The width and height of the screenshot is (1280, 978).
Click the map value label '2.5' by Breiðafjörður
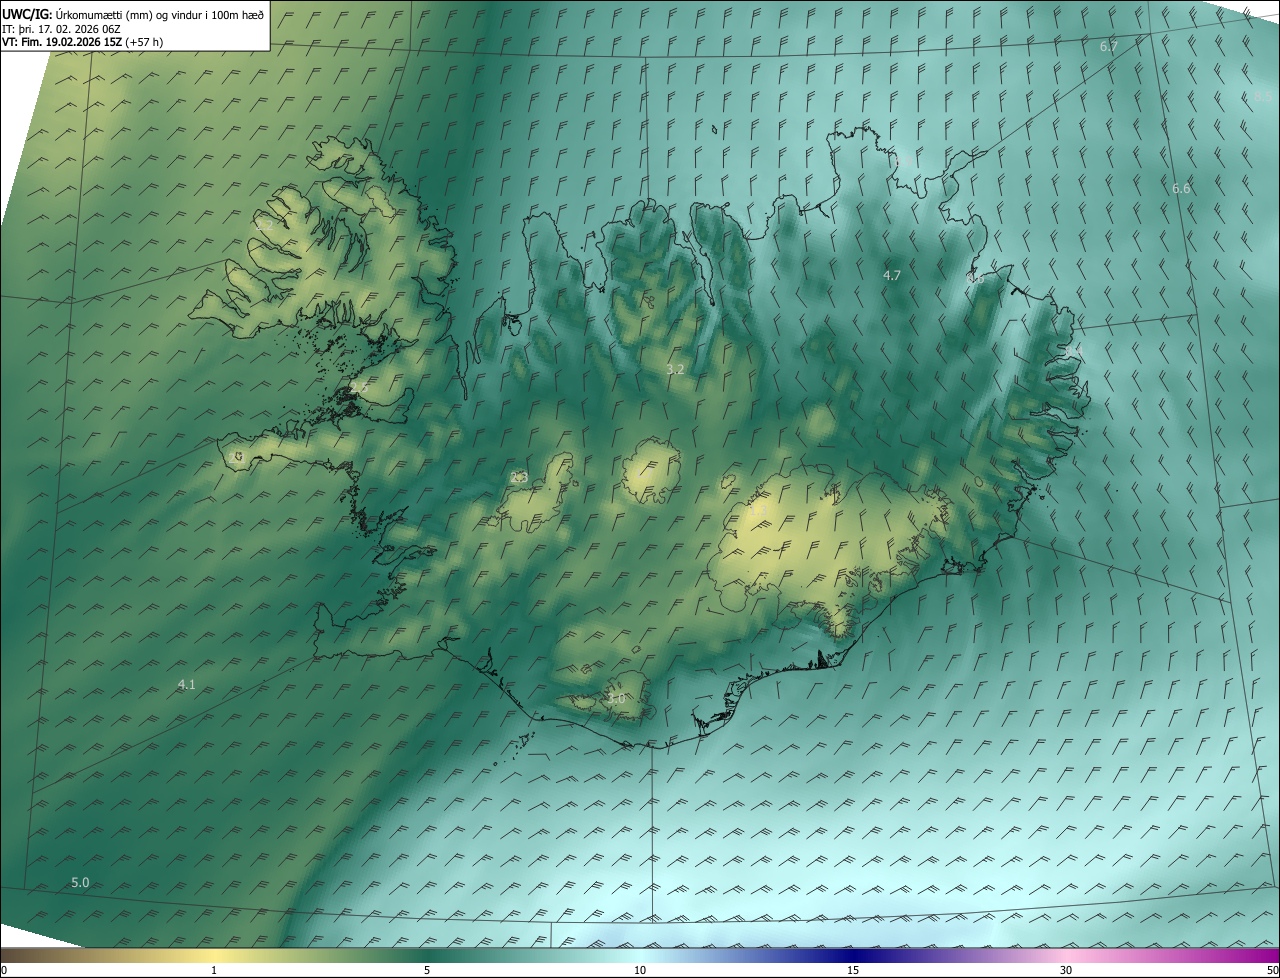coord(358,386)
